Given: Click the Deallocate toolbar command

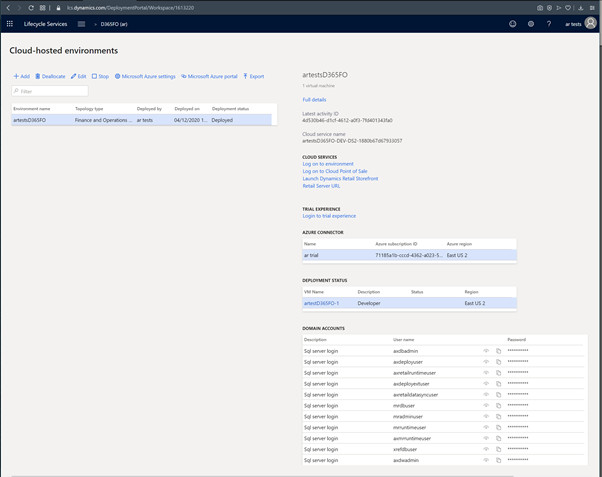Looking at the screenshot, I should [x=50, y=76].
